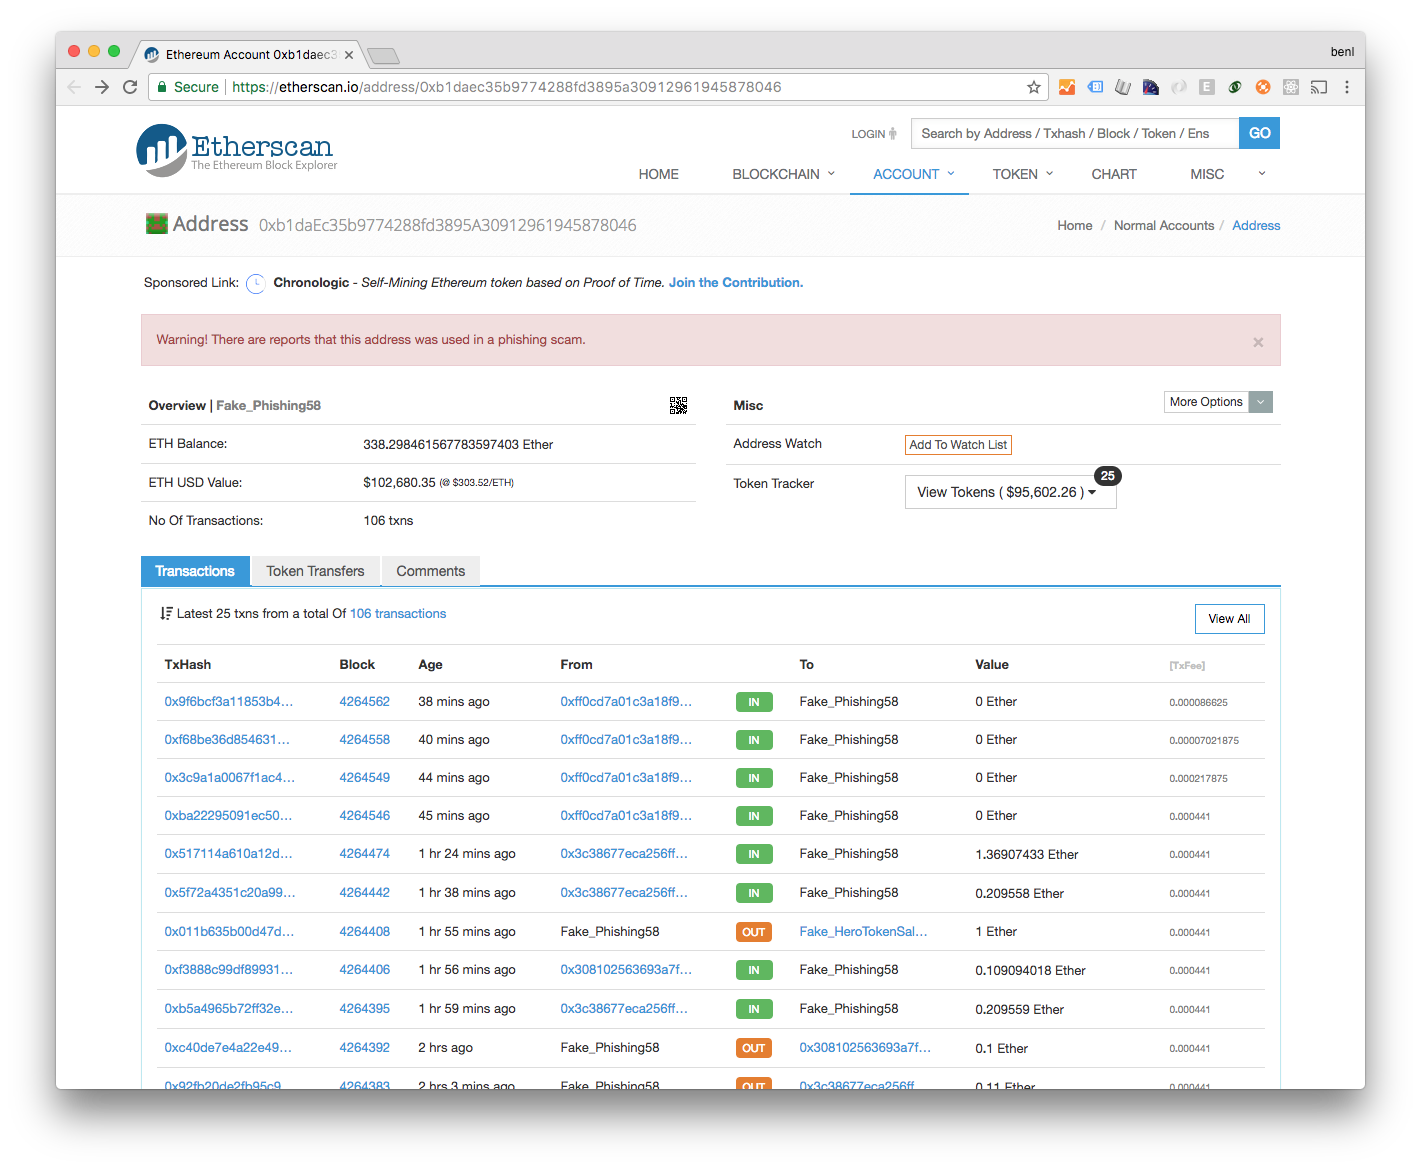Screen dimensions: 1421x1169
Task: Open the orange analytics chart extension
Action: [x=1067, y=87]
